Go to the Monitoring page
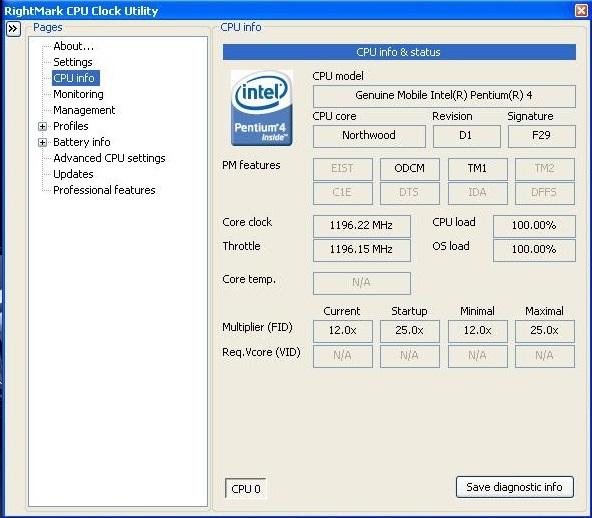 (x=78, y=94)
